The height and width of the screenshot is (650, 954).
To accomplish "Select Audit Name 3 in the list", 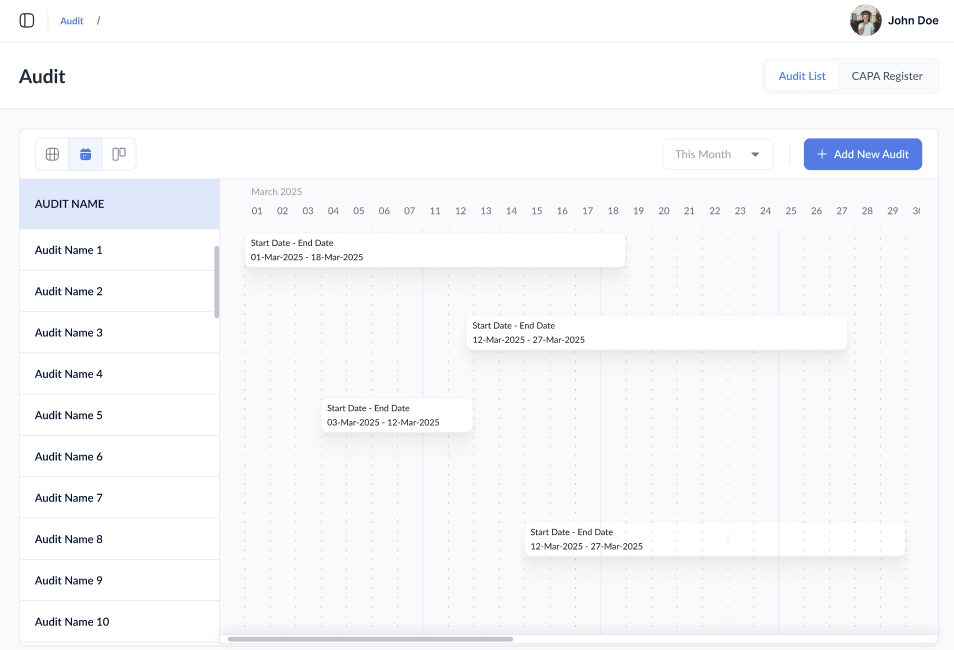I will click(69, 332).
